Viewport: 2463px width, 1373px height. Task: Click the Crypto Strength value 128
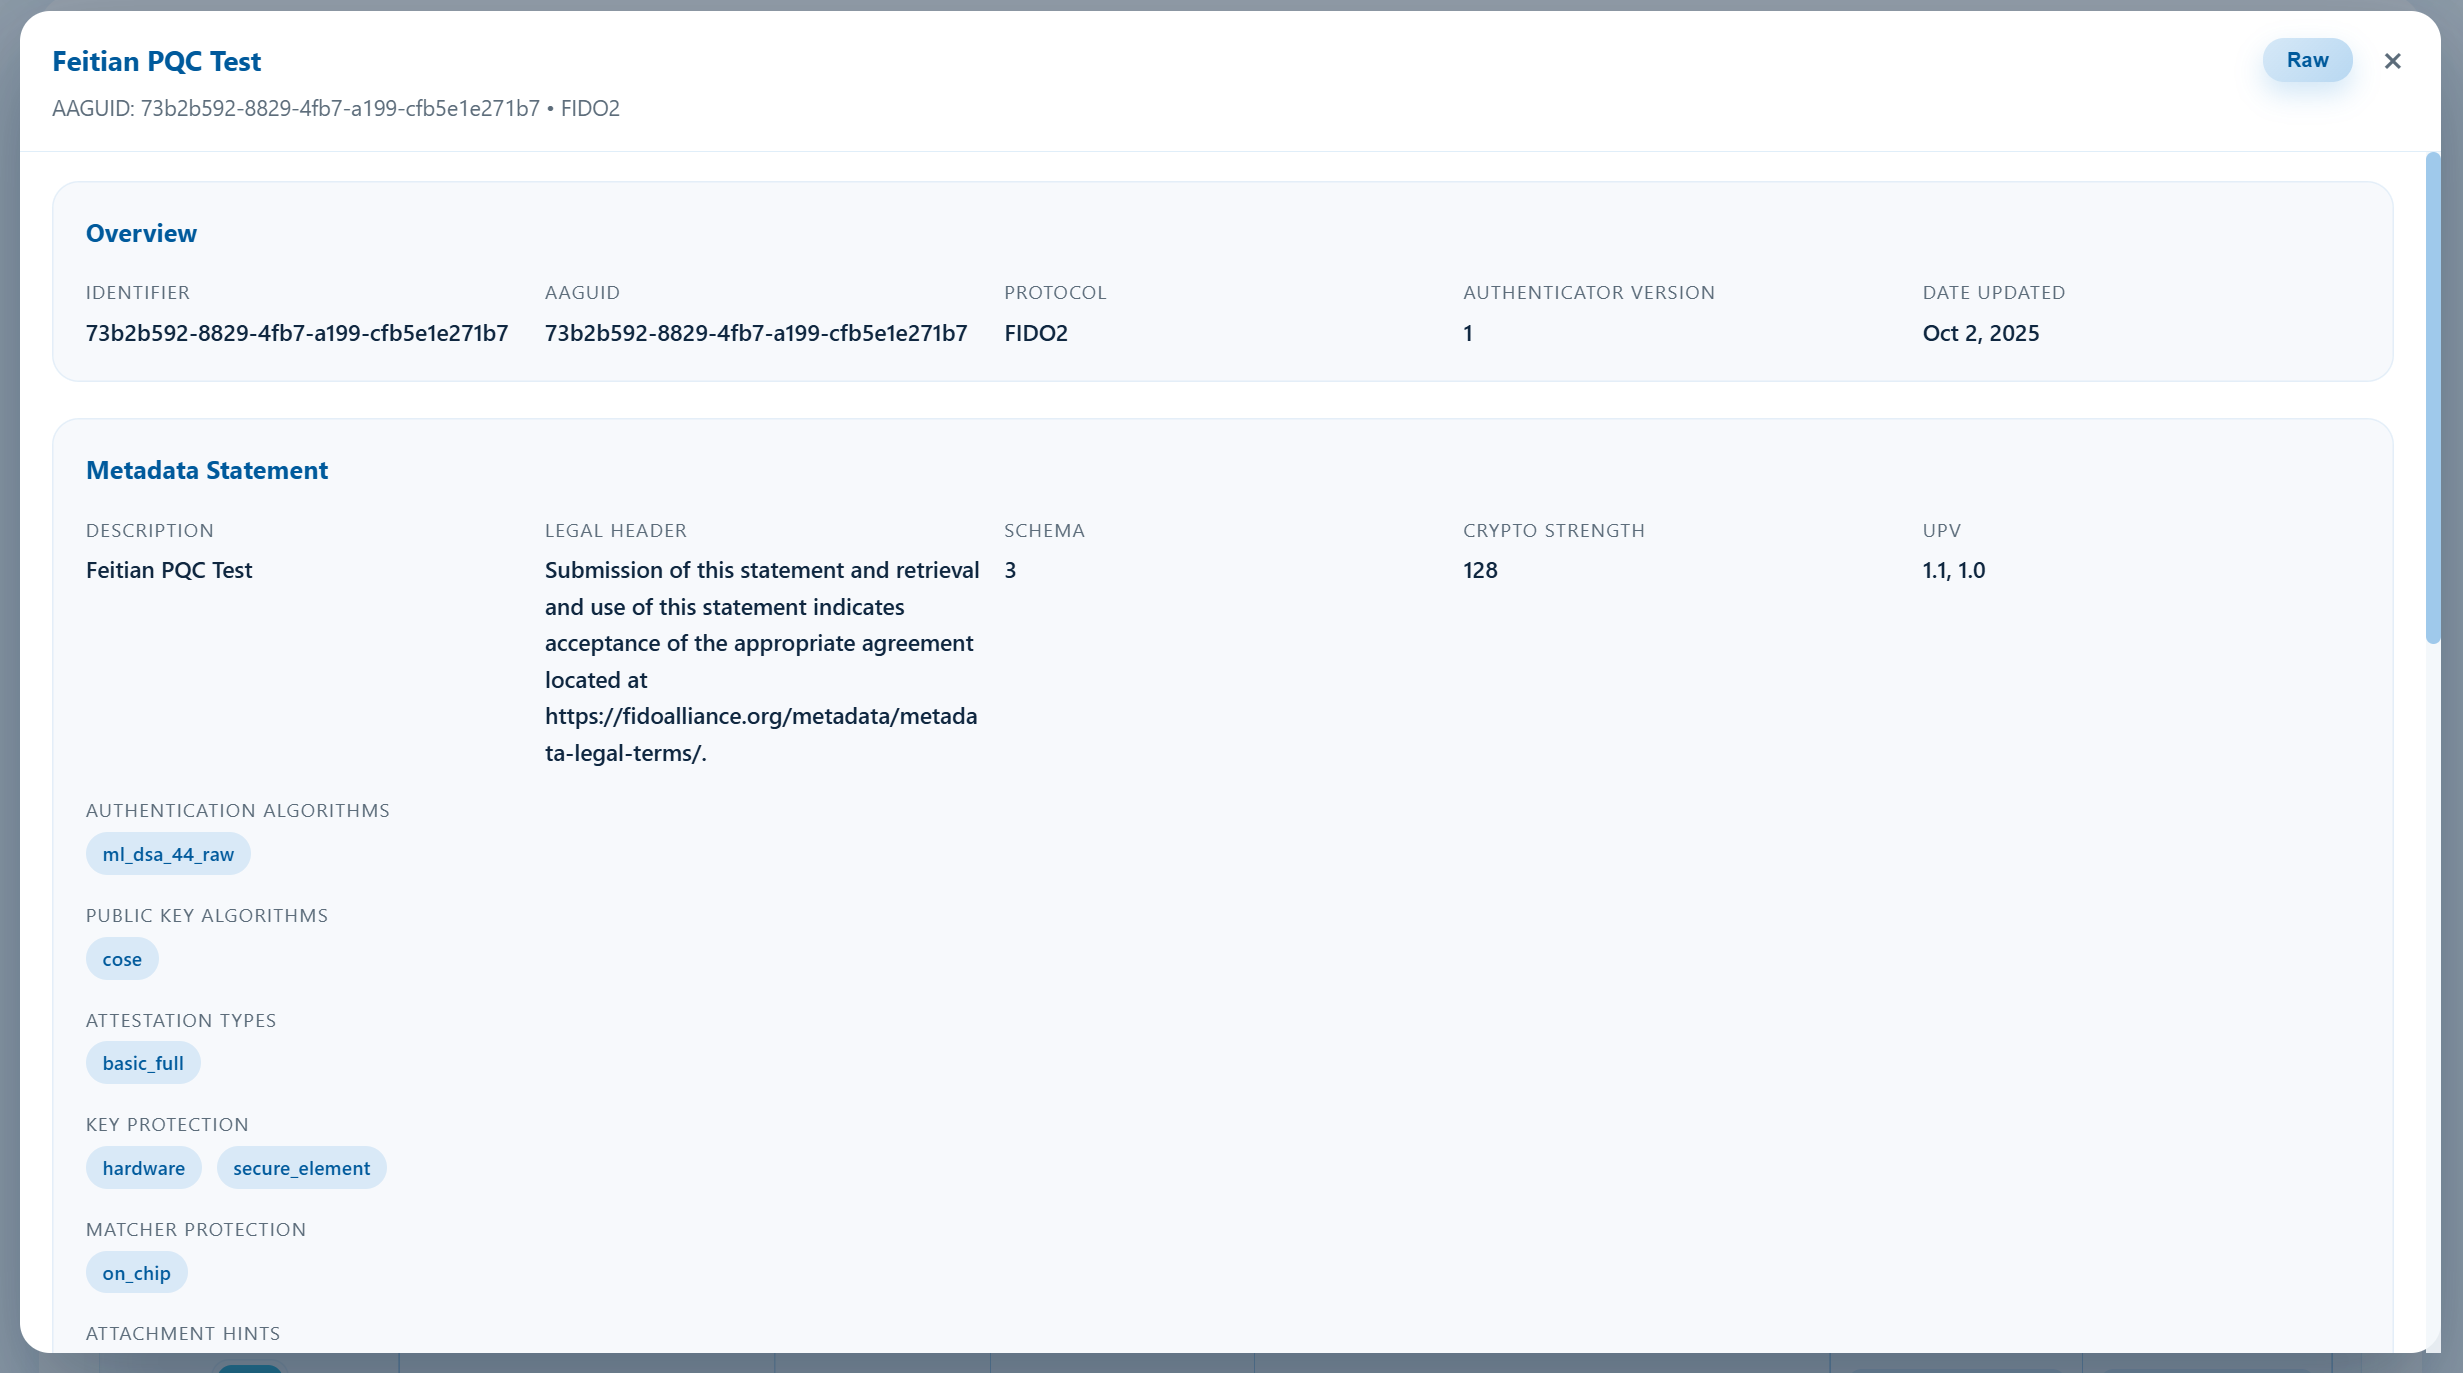[x=1480, y=570]
